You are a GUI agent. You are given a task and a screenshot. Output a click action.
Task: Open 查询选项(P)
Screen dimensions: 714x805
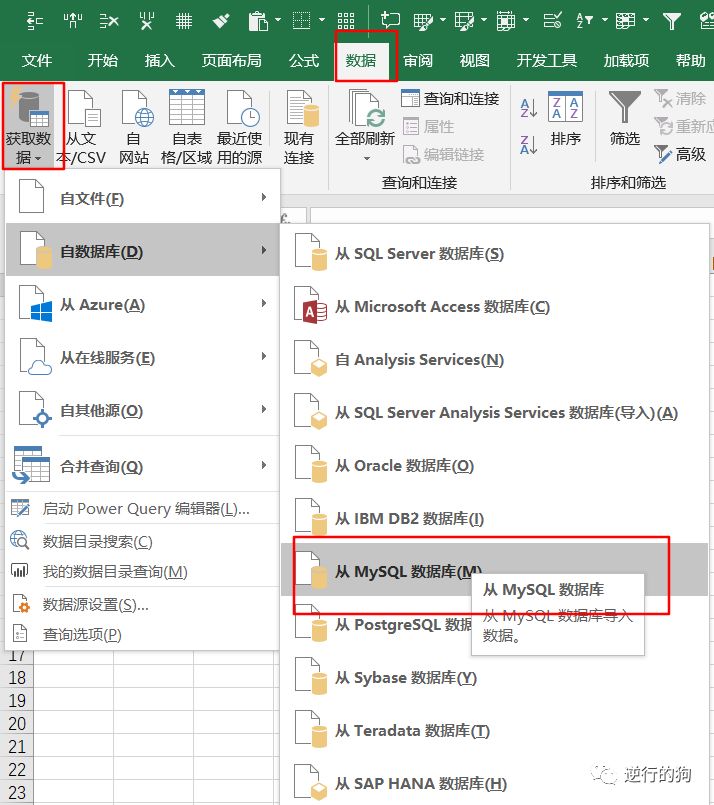pos(142,635)
